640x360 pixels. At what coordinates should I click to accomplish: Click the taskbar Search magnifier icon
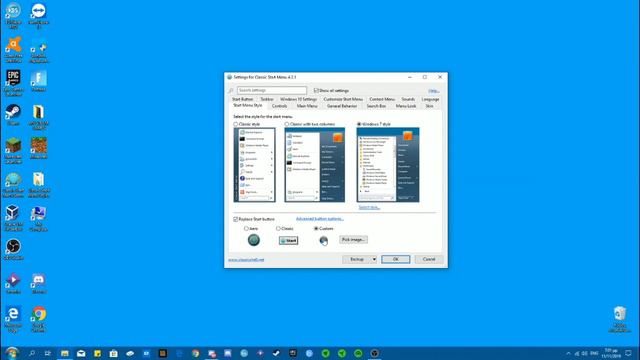[31, 353]
